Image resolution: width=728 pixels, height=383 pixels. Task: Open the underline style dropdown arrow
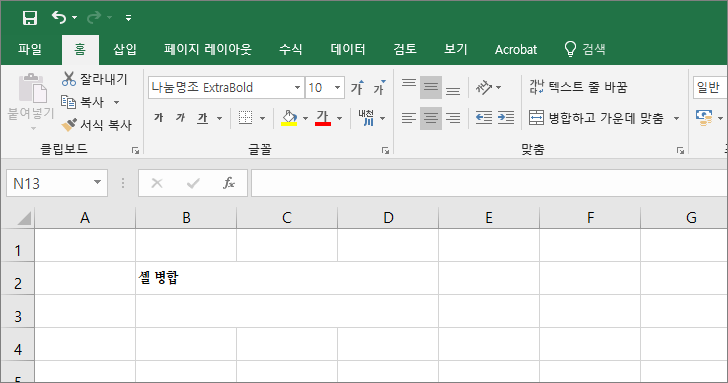tap(219, 118)
